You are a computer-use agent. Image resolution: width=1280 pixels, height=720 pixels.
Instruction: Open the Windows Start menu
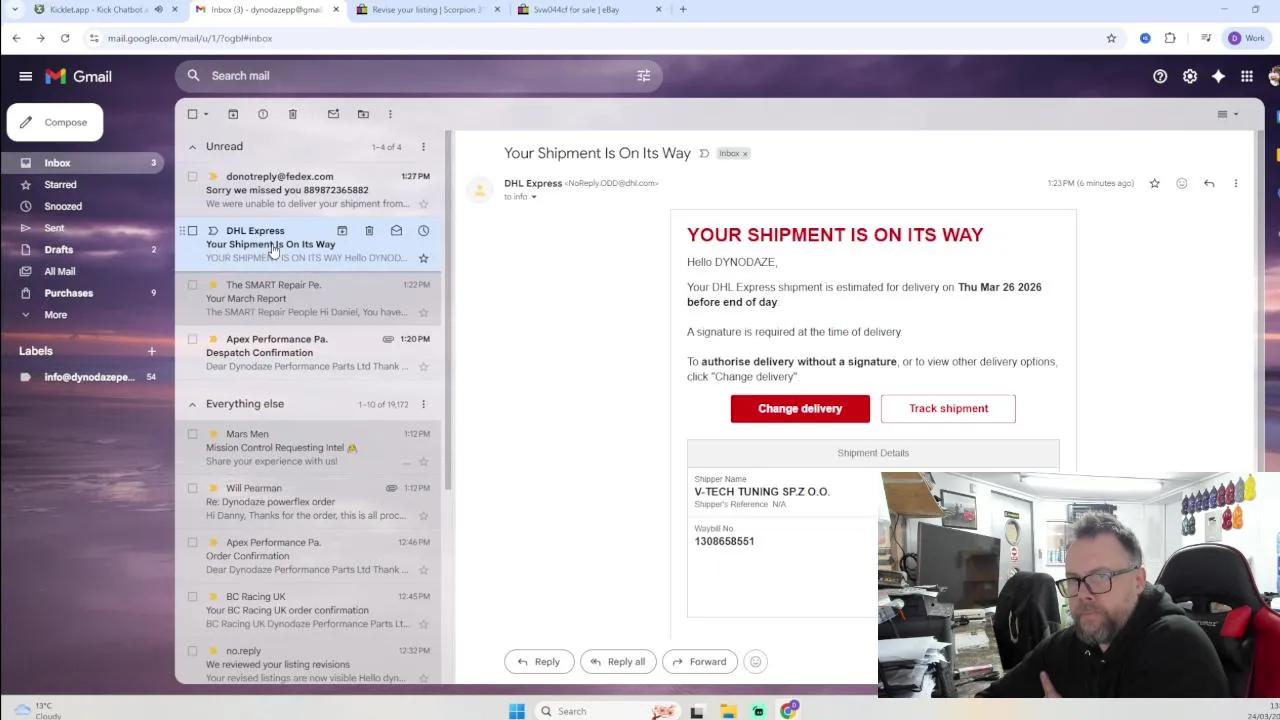[x=517, y=711]
